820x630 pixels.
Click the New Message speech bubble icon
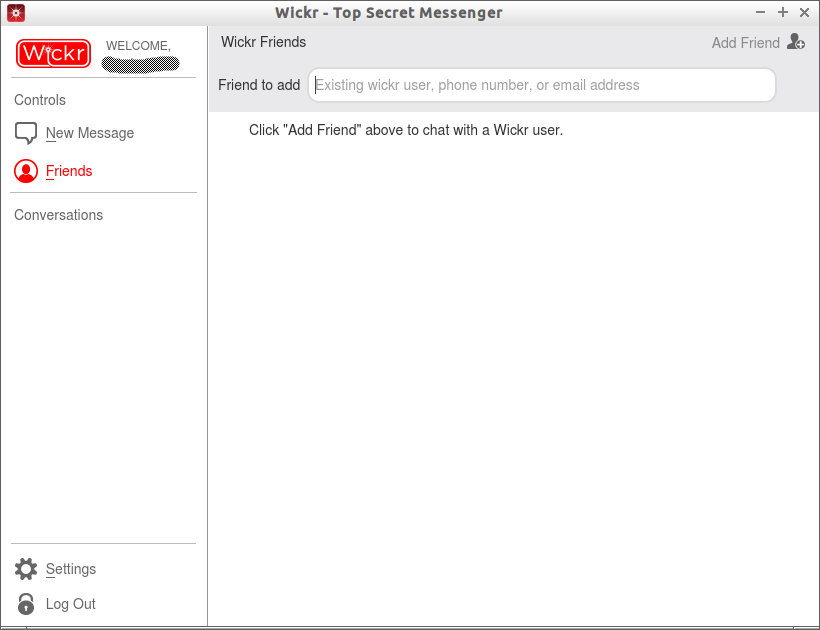pyautogui.click(x=26, y=133)
